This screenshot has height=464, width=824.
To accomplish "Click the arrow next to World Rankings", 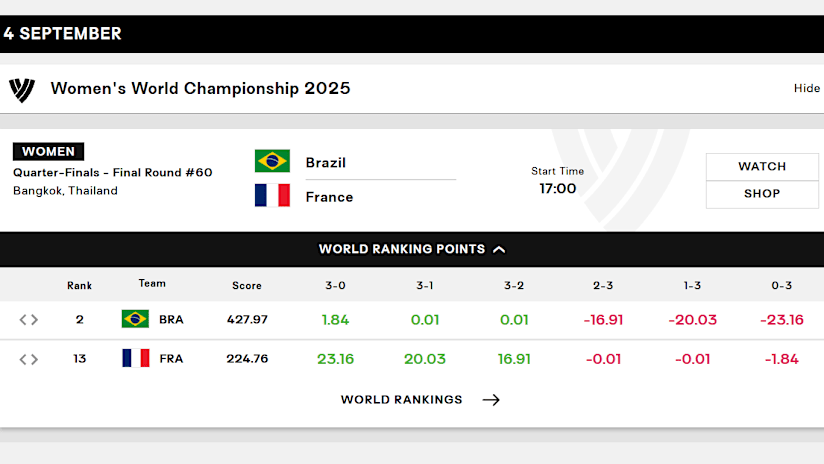I will tap(491, 400).
